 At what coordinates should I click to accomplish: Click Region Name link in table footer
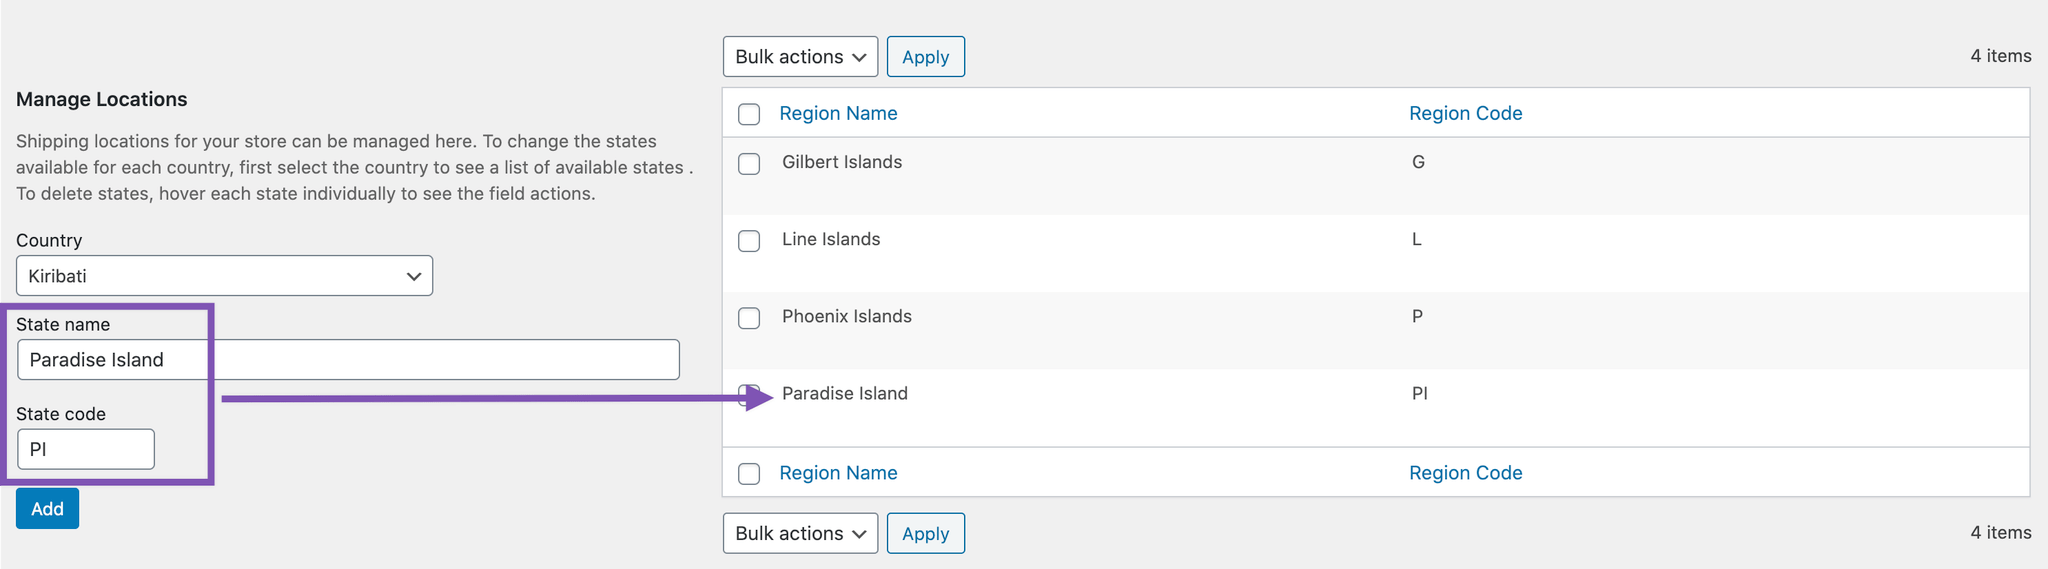pos(838,473)
